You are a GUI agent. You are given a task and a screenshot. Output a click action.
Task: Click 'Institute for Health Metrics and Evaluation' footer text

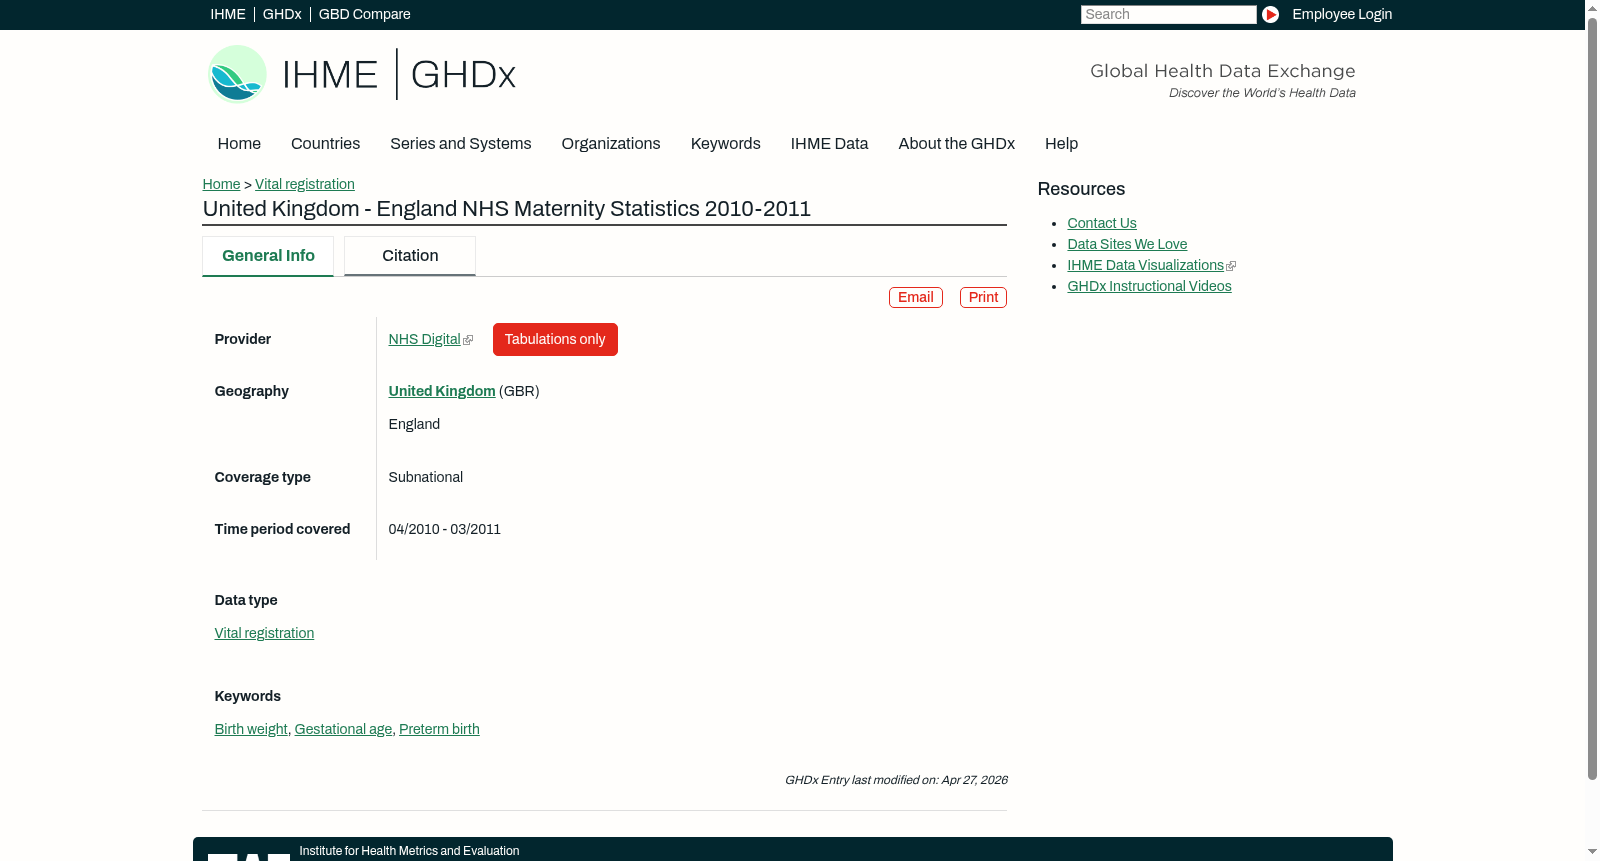(409, 851)
